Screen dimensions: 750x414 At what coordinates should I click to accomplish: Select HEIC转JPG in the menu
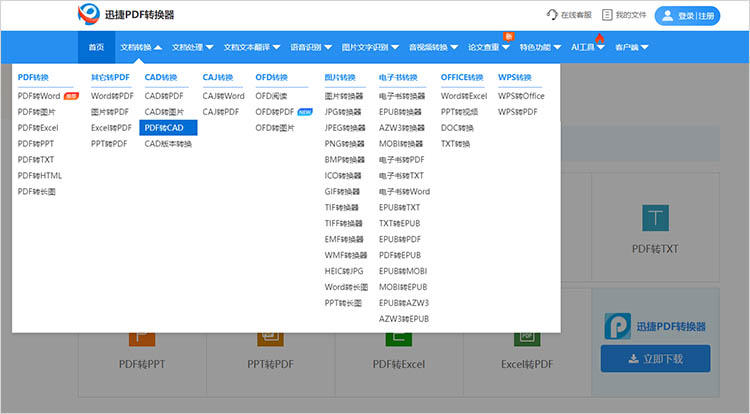point(343,271)
